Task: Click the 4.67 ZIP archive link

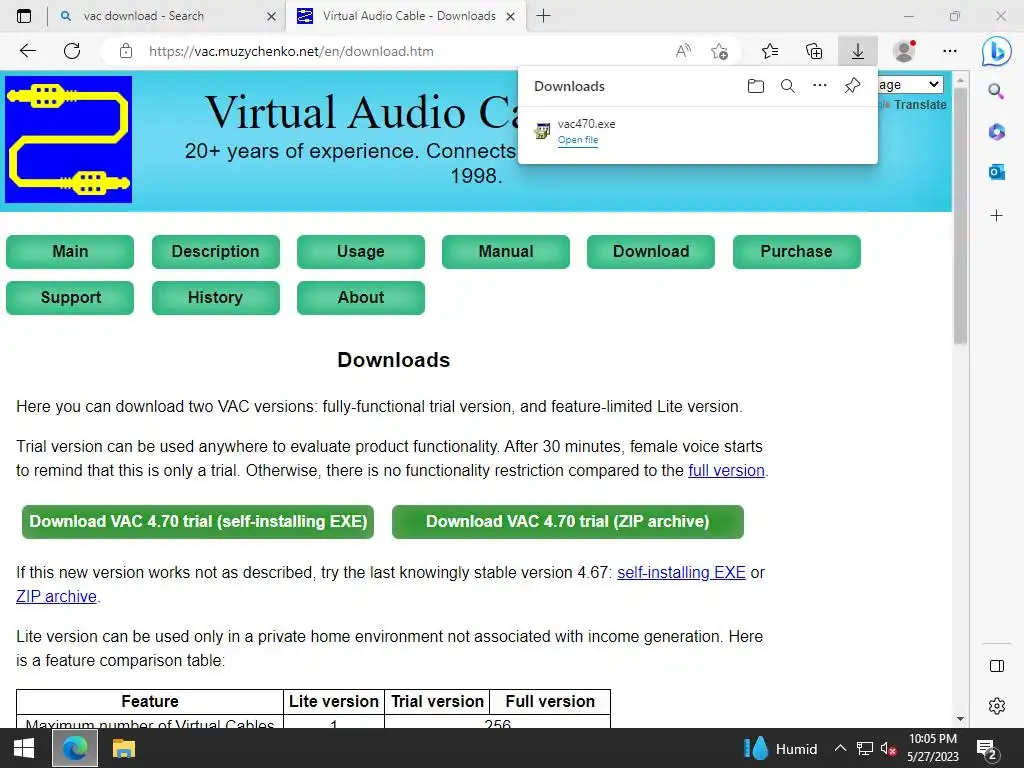Action: pyautogui.click(x=56, y=596)
